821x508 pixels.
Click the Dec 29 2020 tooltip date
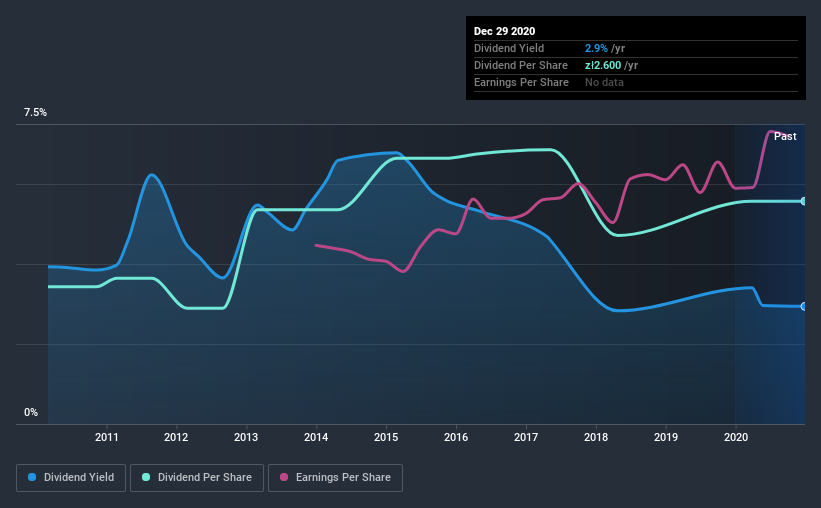(504, 31)
